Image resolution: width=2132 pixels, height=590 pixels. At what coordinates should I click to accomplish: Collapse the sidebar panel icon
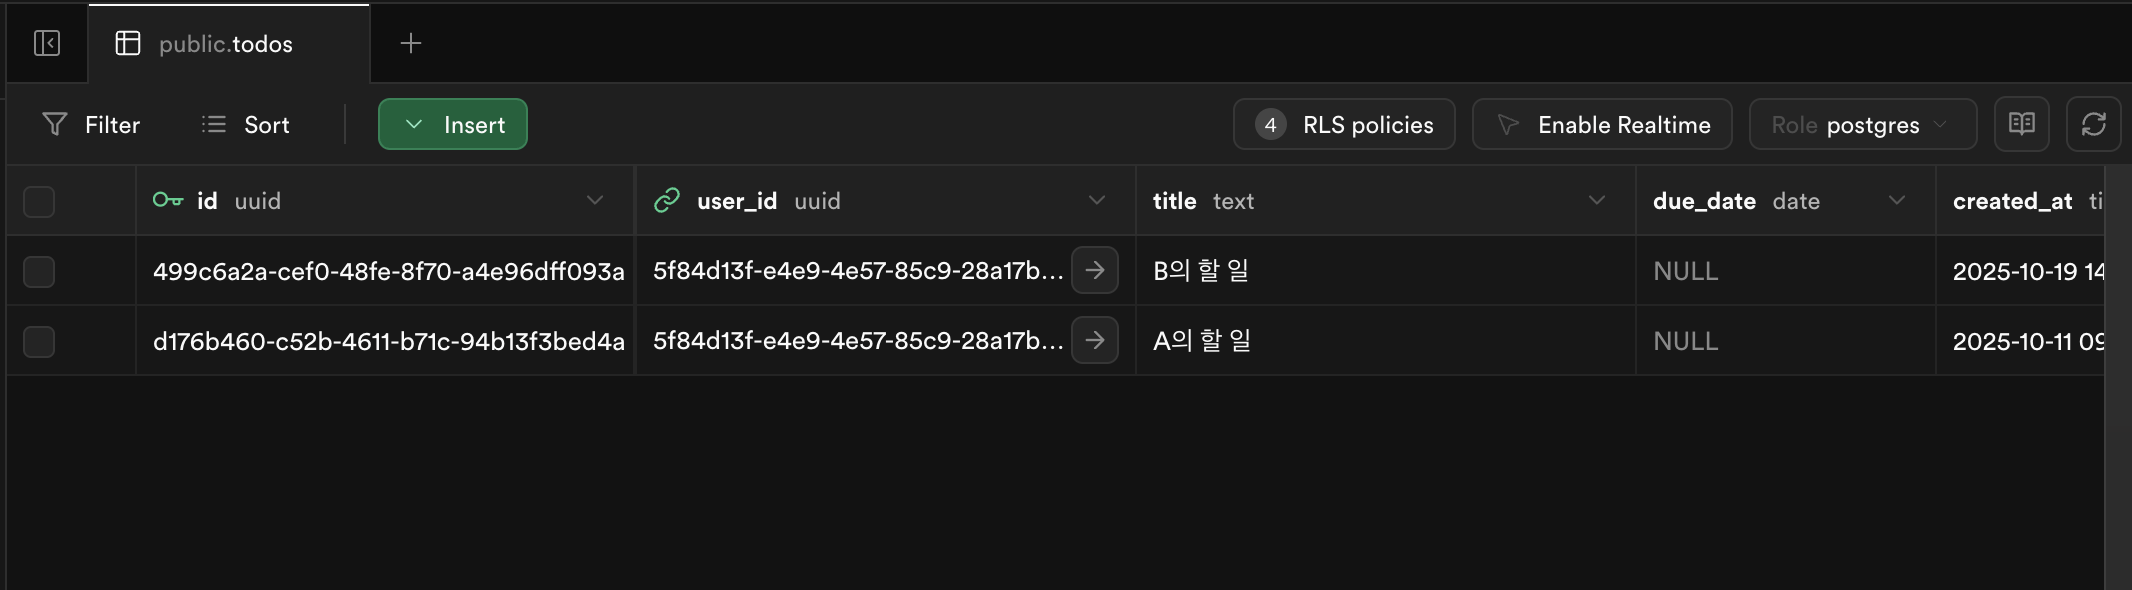[x=47, y=43]
